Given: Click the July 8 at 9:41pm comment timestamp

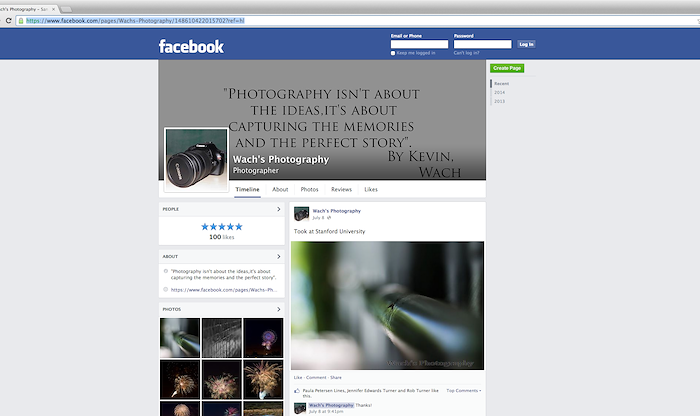Looking at the screenshot, I should pos(326,412).
